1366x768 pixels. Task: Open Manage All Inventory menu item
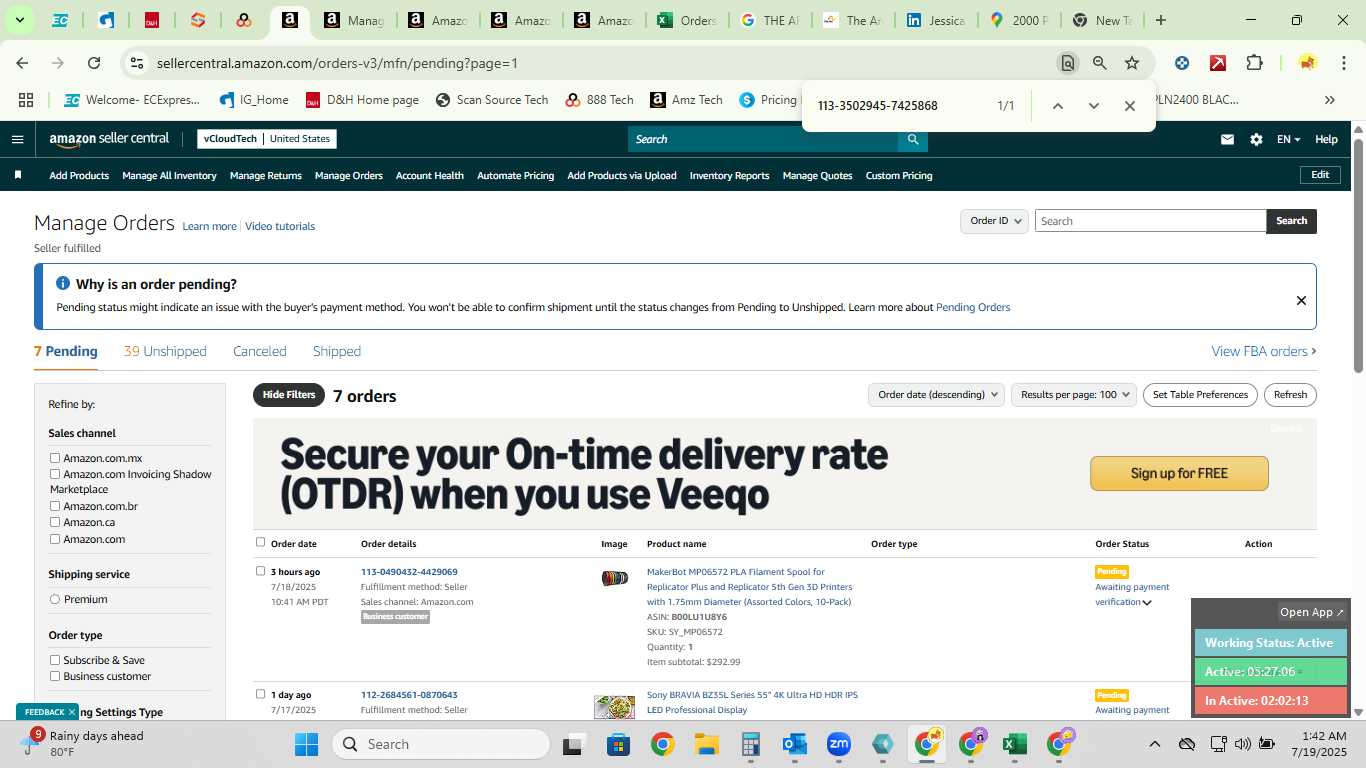click(x=169, y=175)
